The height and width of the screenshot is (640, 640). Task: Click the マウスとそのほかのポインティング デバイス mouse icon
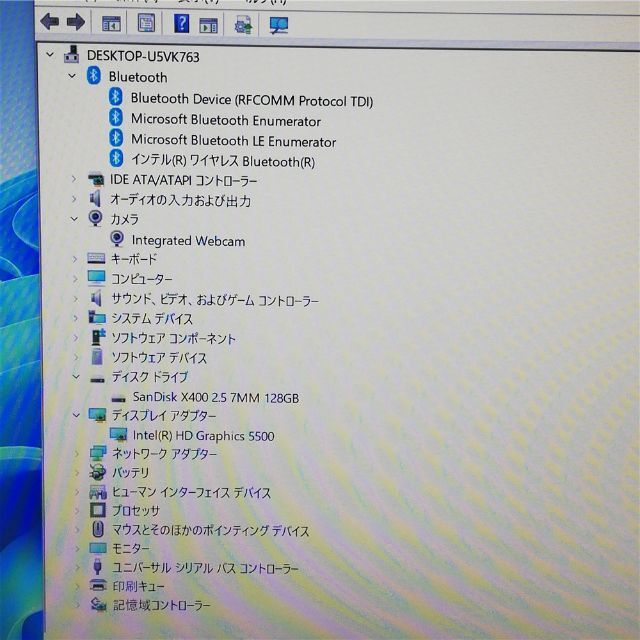[x=98, y=529]
